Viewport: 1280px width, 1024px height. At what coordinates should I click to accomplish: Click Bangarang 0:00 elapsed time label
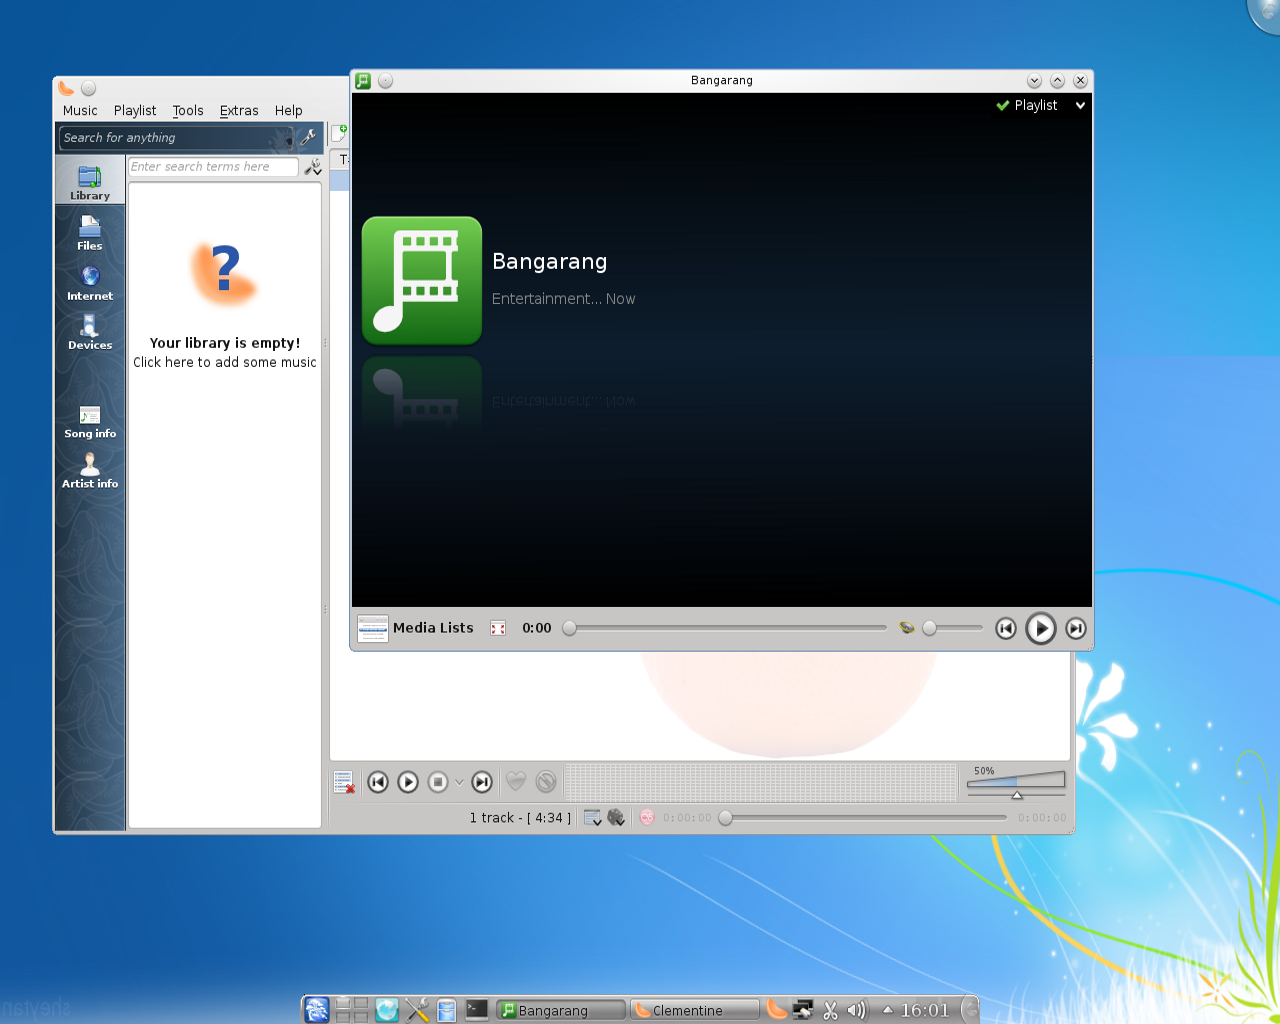click(537, 628)
